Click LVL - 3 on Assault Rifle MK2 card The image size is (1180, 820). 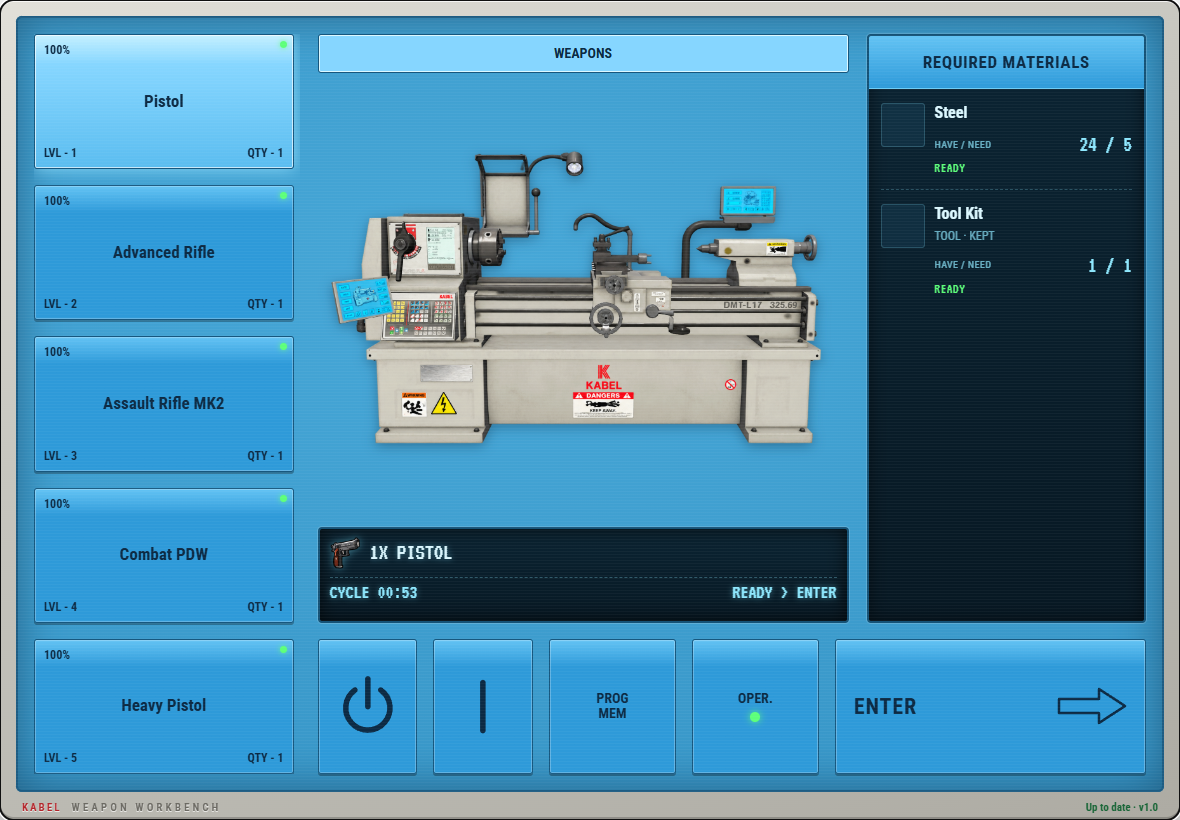click(x=60, y=456)
